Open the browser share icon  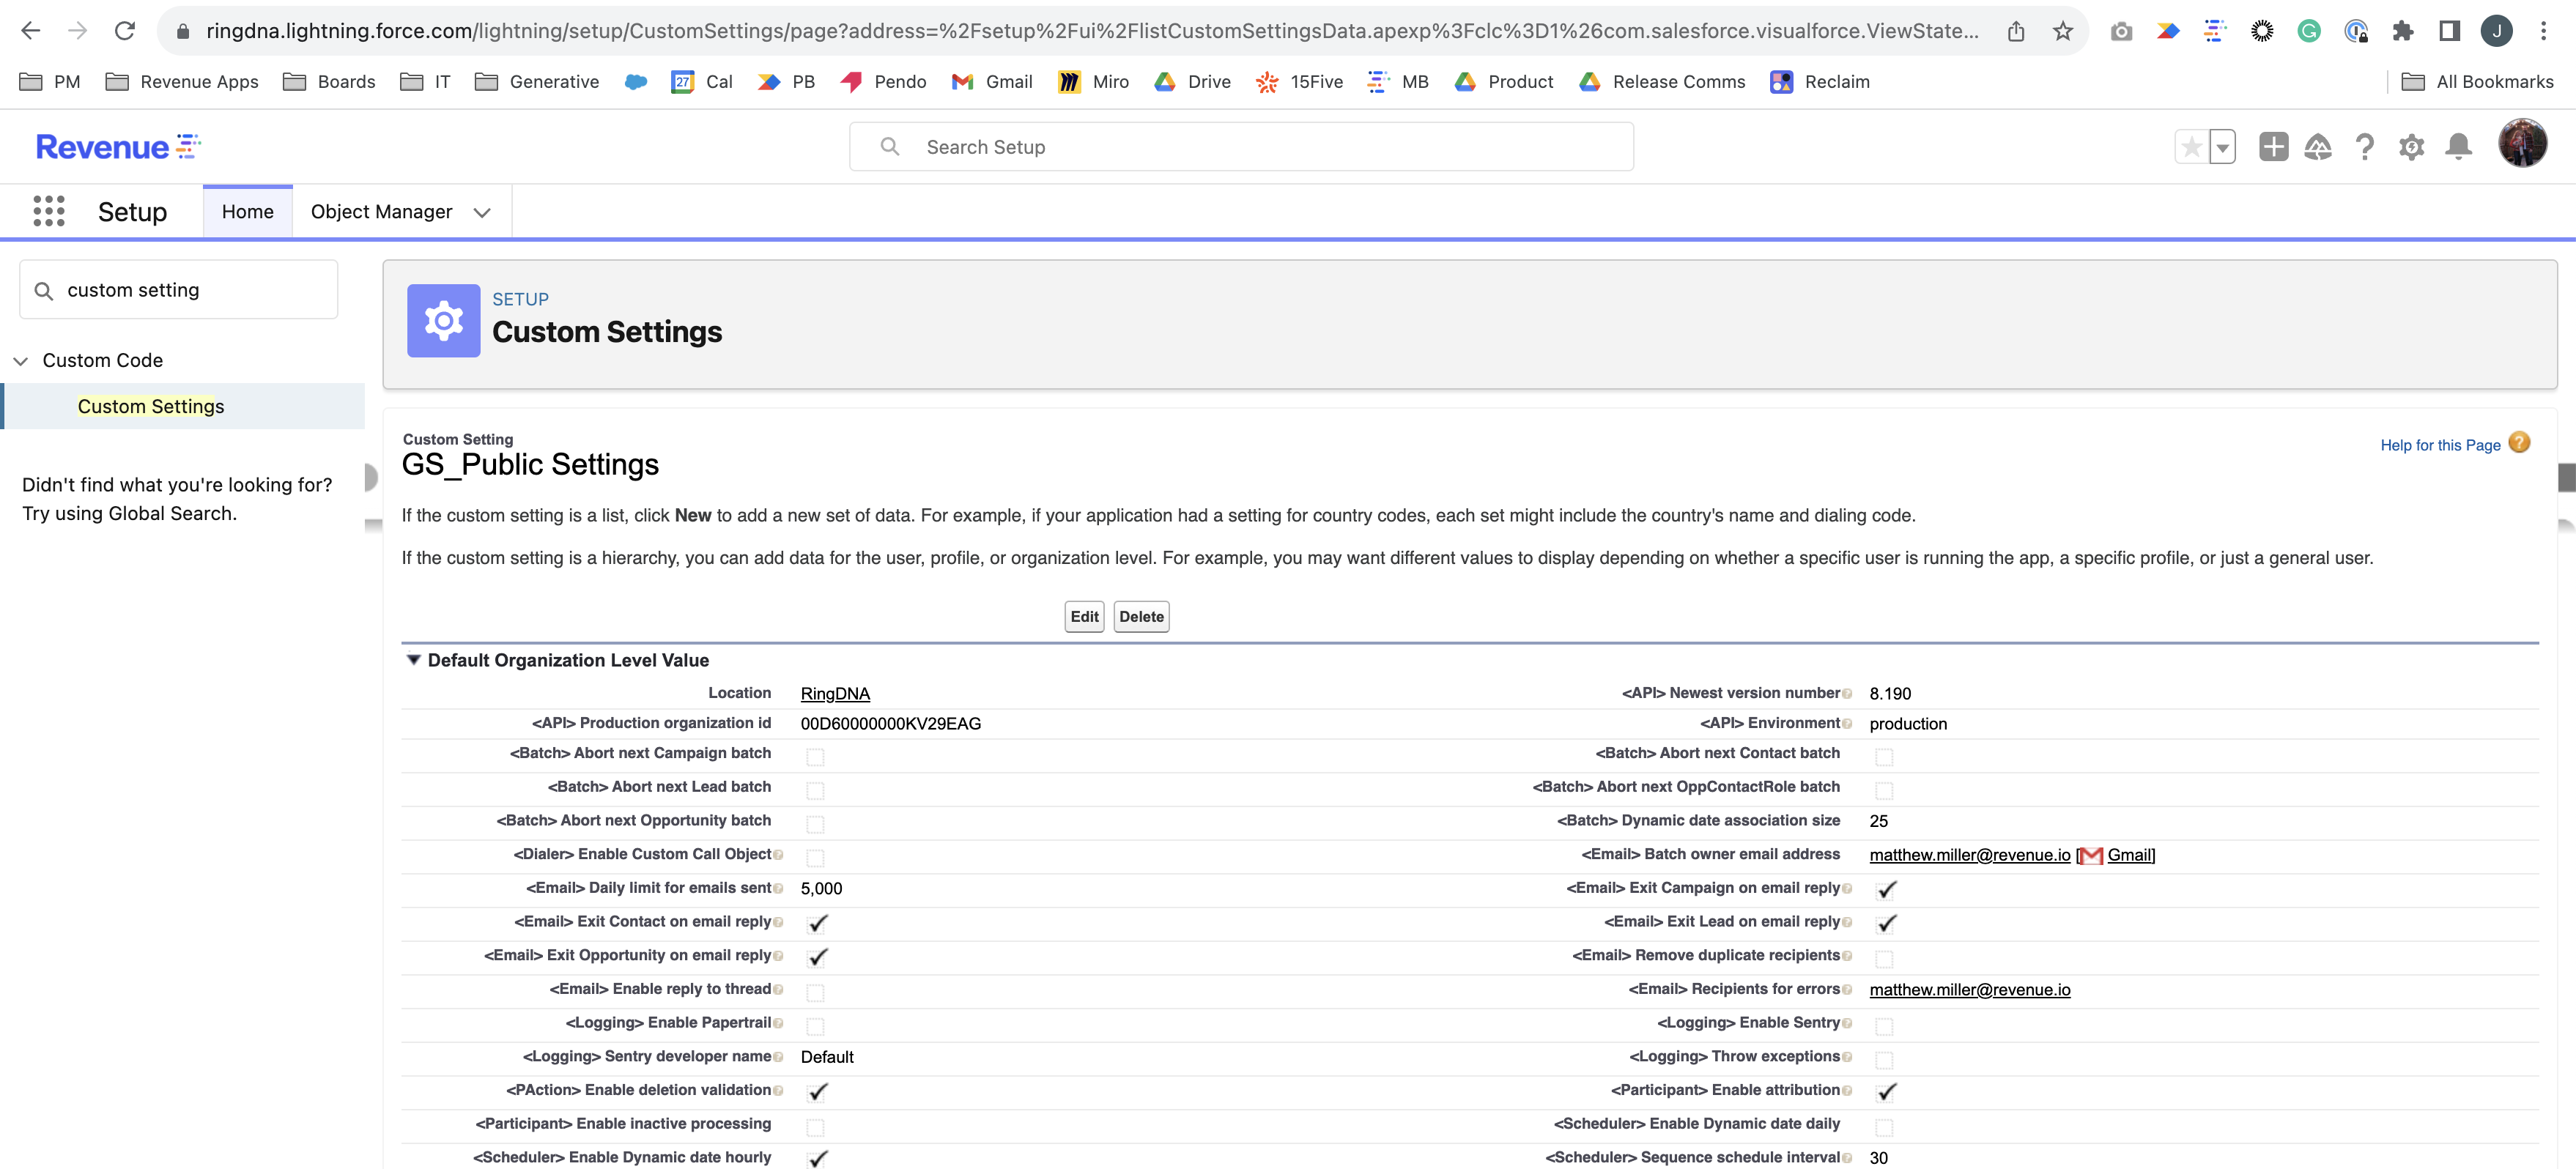pyautogui.click(x=2016, y=31)
